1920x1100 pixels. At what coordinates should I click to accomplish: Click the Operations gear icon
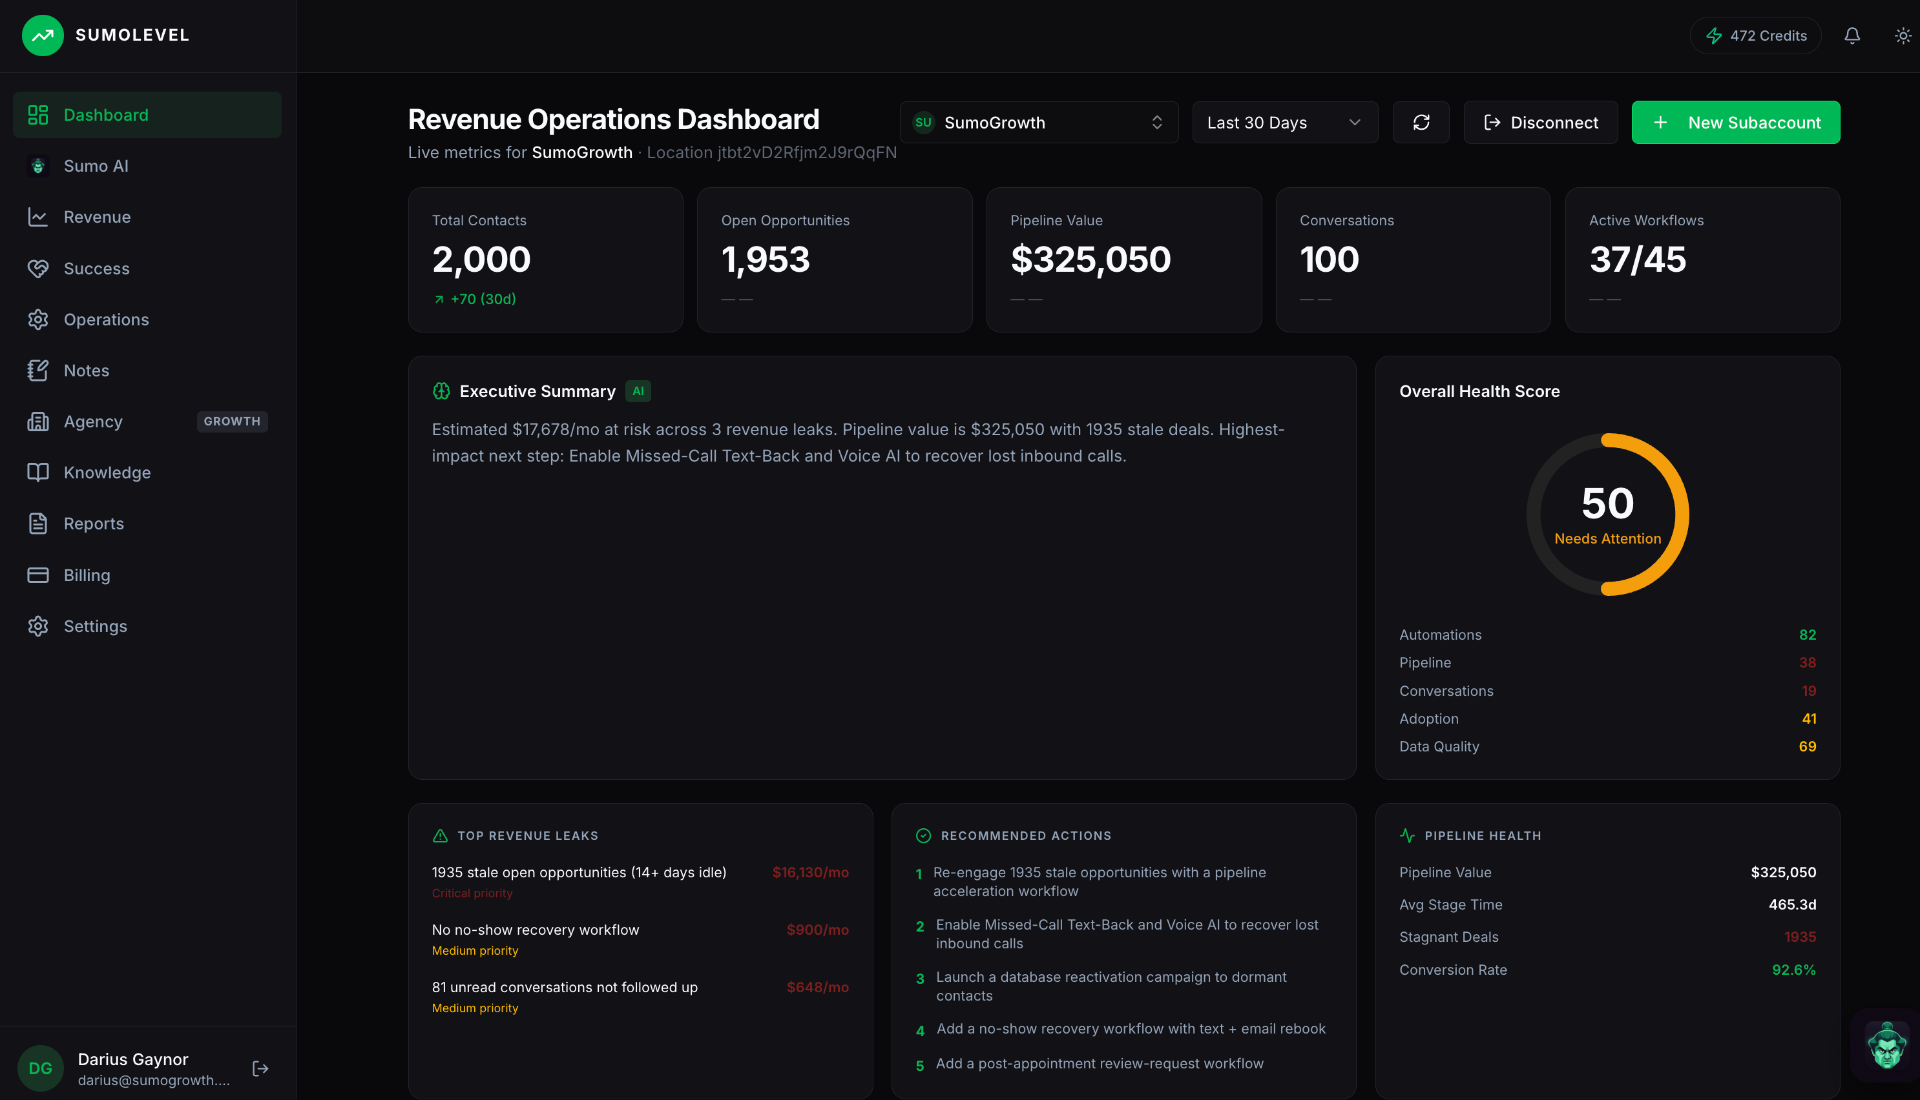[x=38, y=319]
